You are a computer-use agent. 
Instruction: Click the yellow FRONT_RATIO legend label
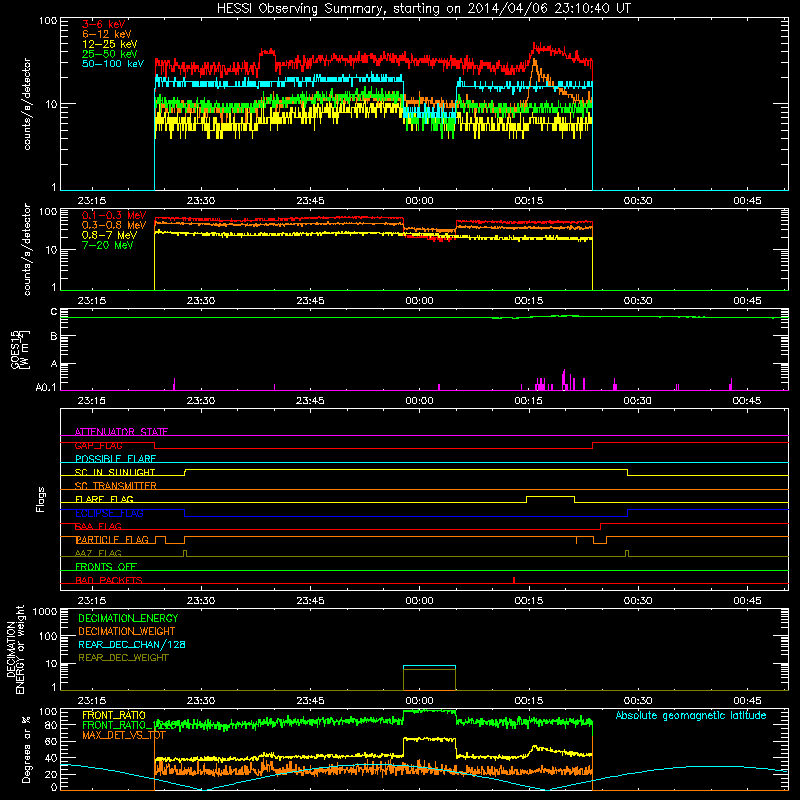tap(114, 715)
